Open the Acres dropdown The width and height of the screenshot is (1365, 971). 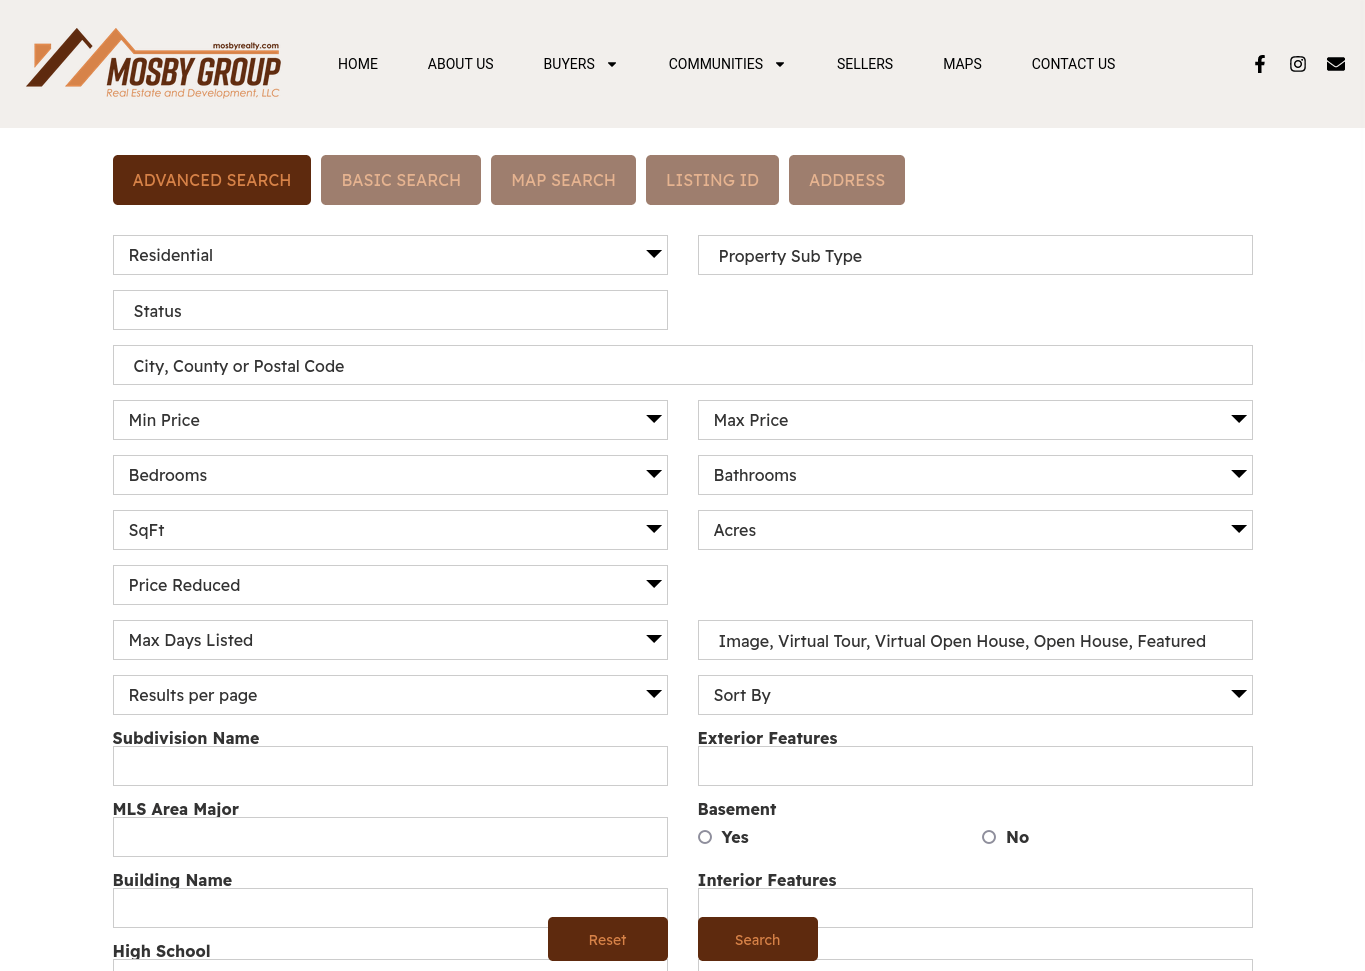(x=975, y=530)
